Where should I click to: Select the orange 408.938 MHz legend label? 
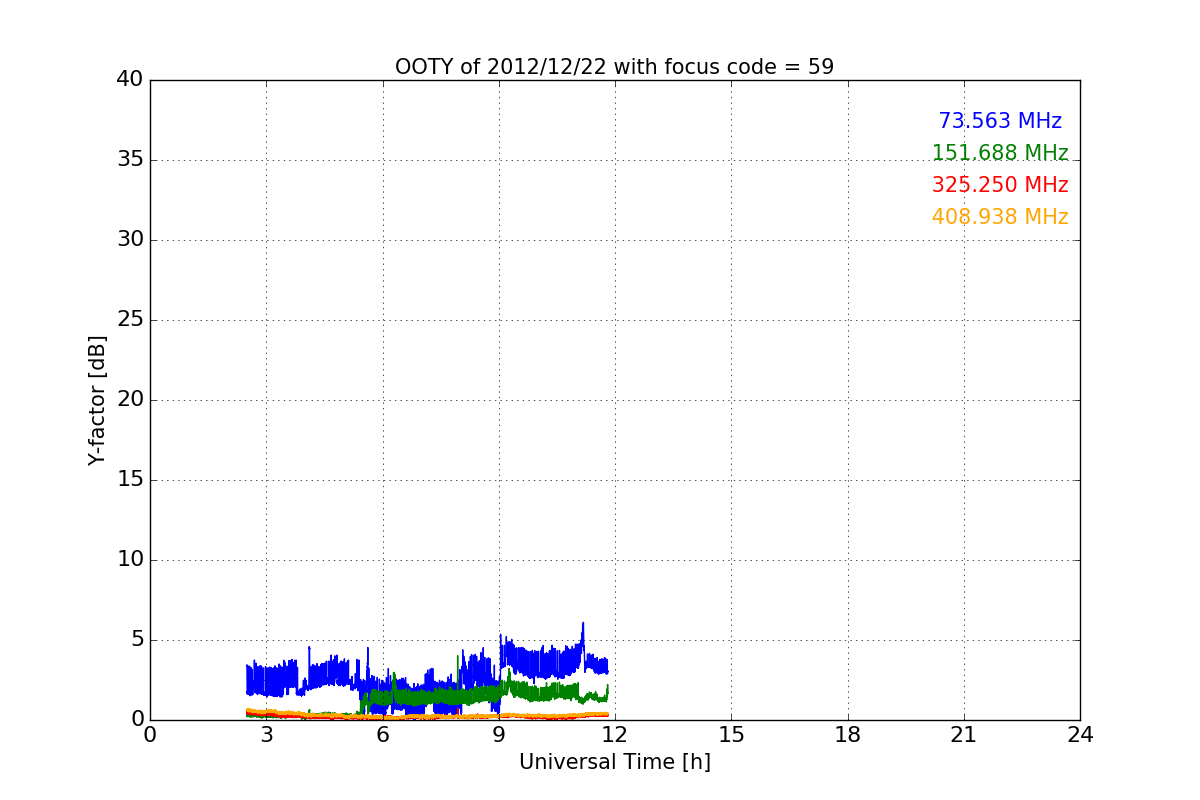click(1000, 217)
